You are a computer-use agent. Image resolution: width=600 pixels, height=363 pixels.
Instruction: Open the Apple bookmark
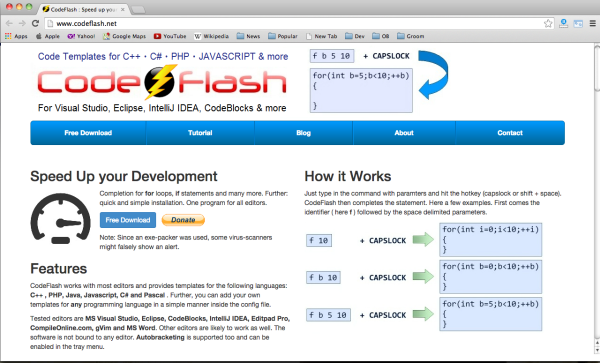click(47, 36)
